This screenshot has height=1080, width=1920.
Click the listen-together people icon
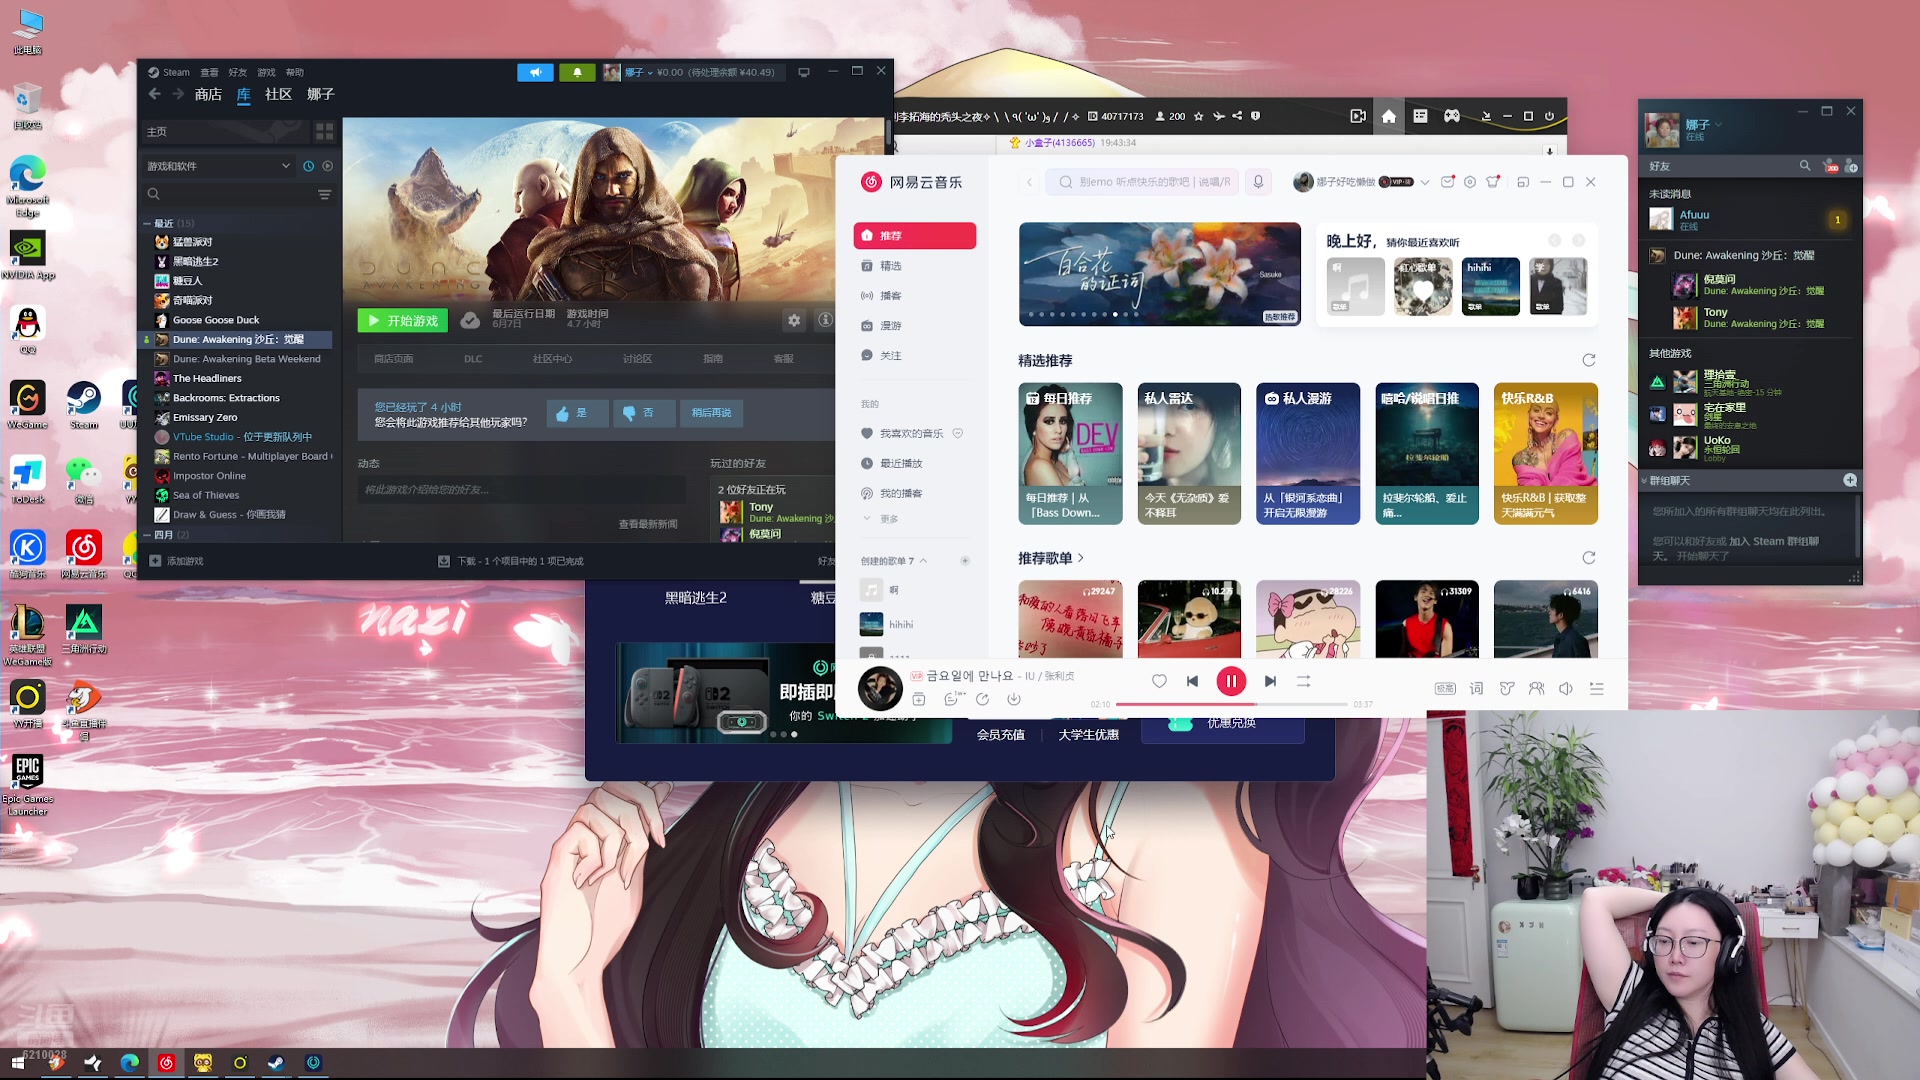(x=1536, y=688)
